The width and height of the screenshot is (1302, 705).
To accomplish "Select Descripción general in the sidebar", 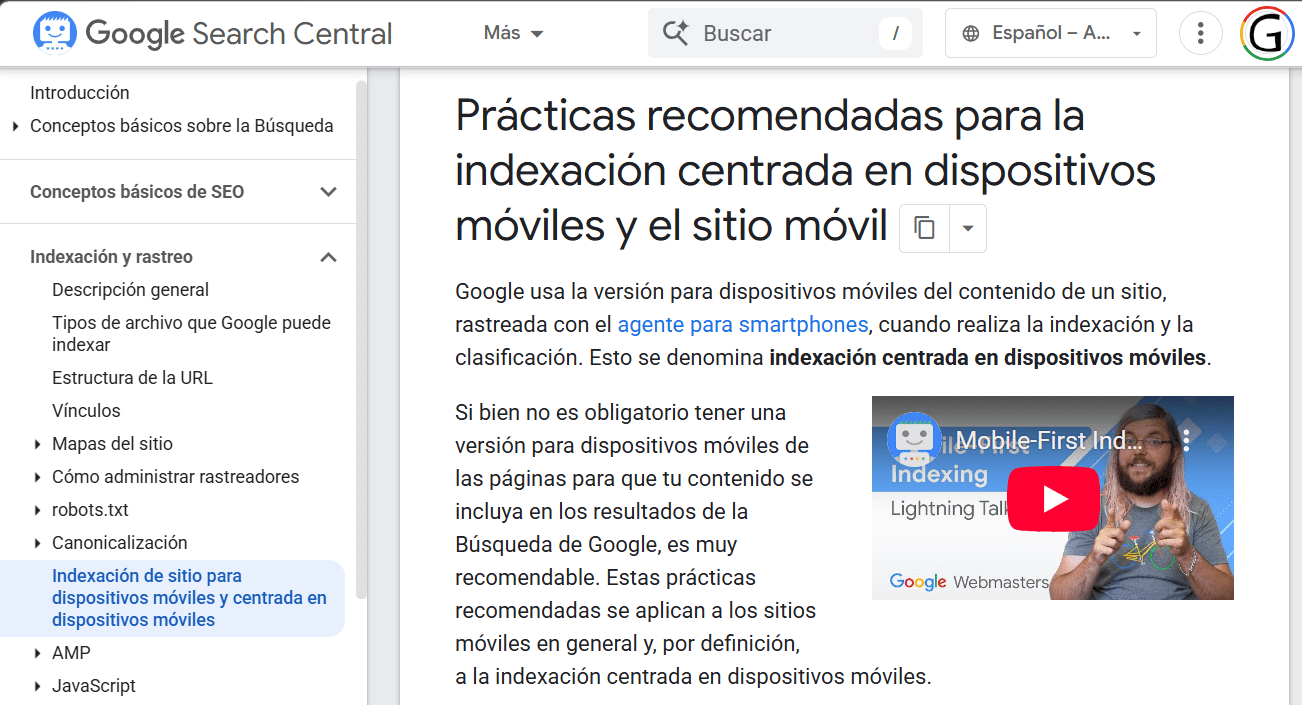I will tap(130, 290).
